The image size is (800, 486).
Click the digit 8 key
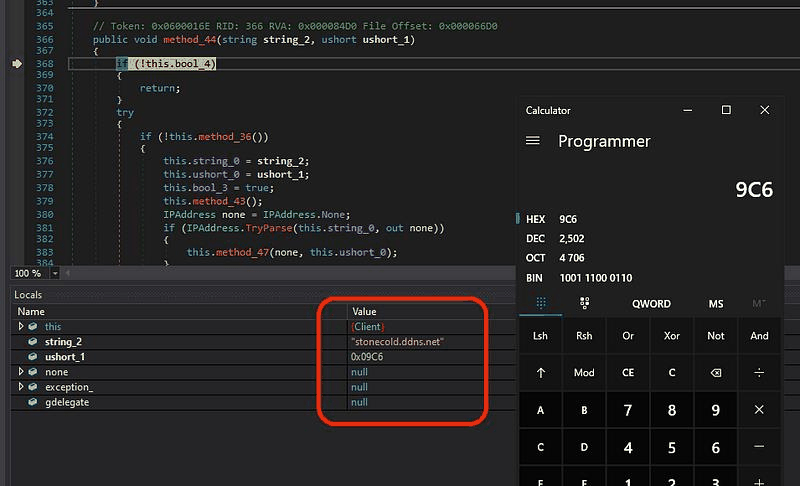[671, 410]
